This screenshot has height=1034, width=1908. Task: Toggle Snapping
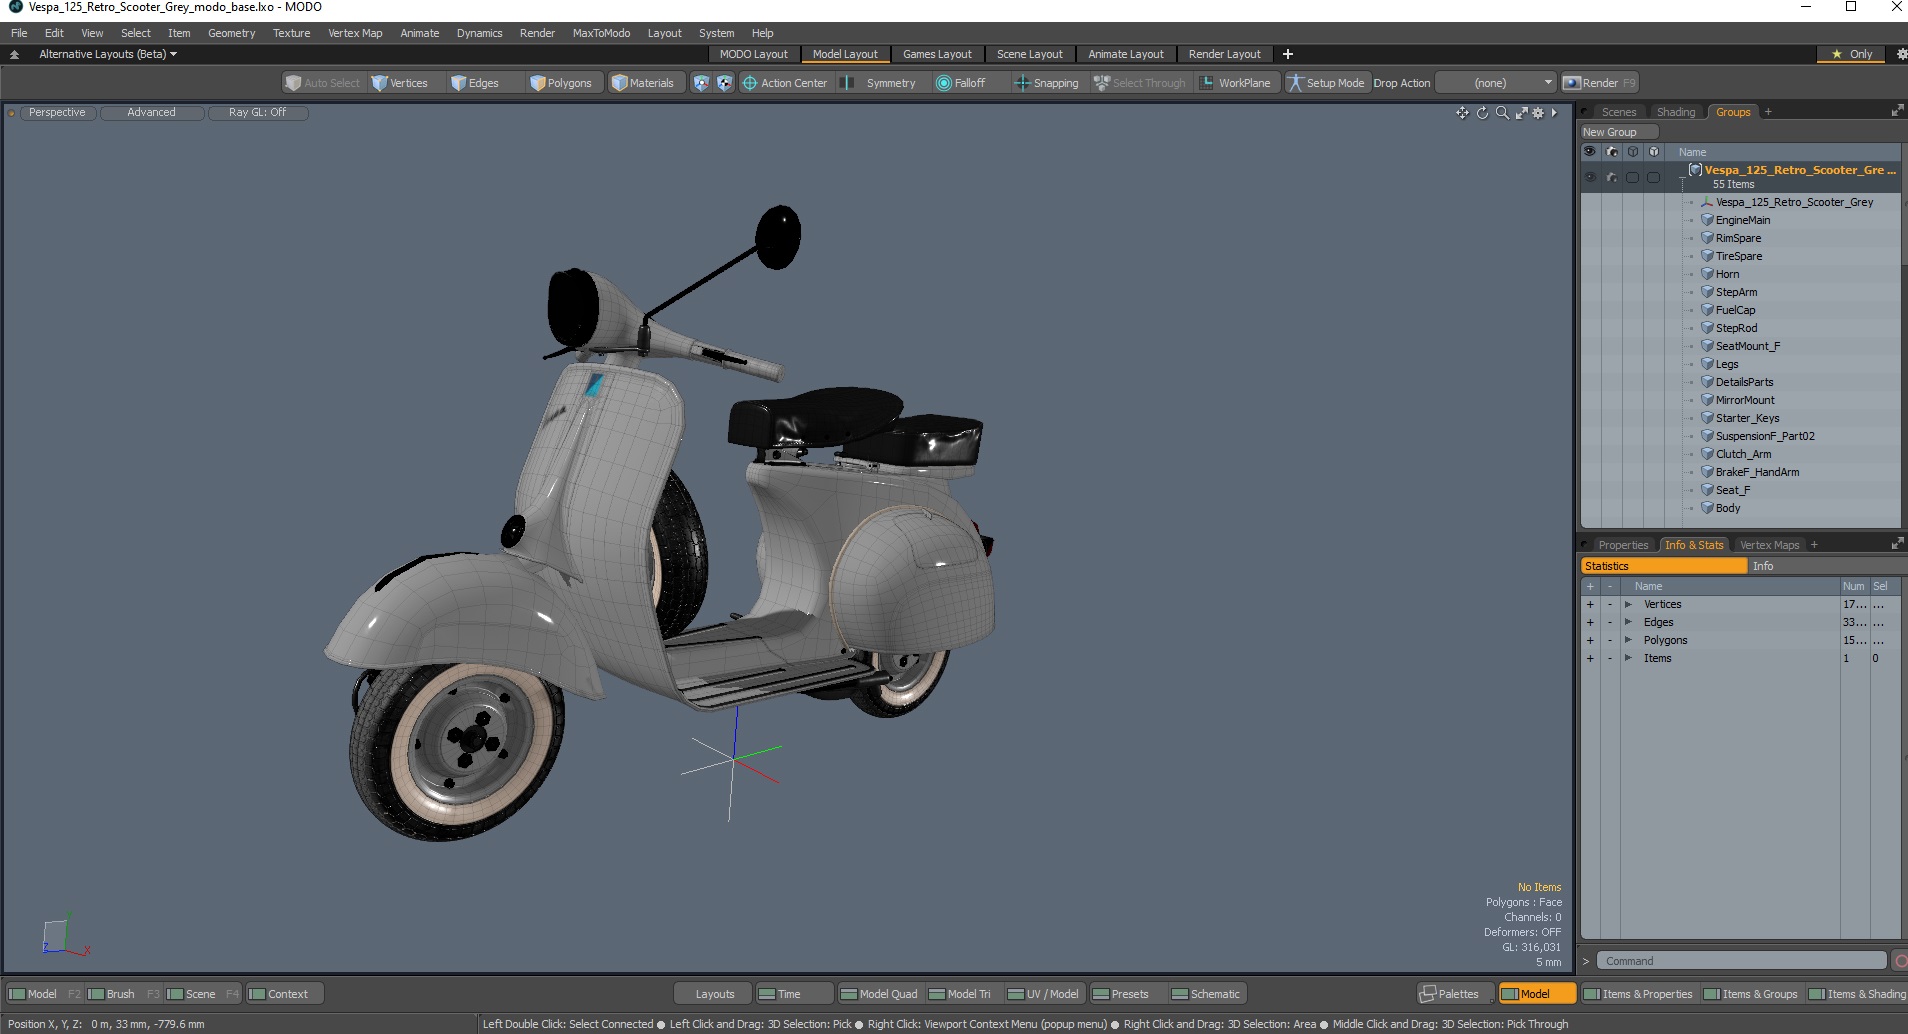1047,83
